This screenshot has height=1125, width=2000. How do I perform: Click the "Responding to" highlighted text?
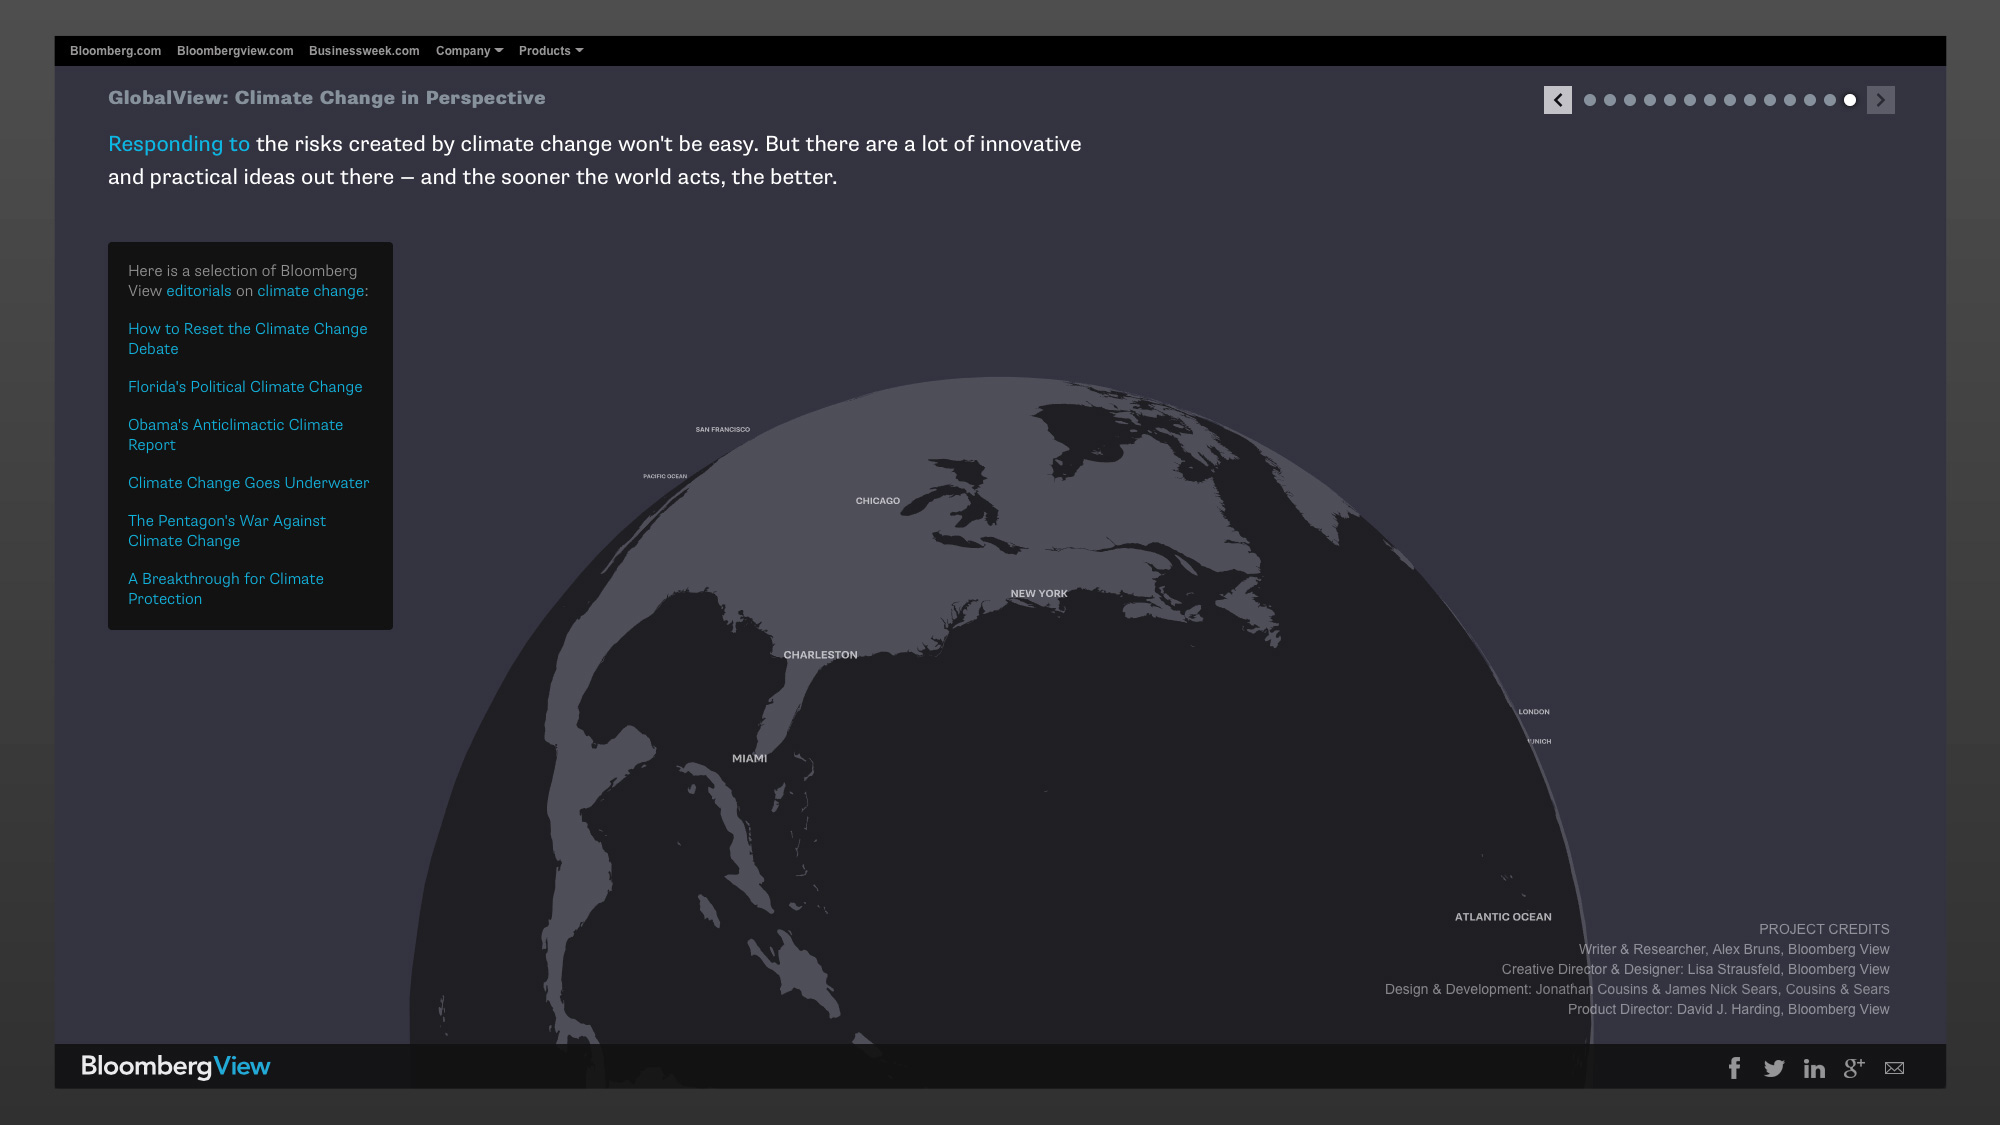click(179, 144)
